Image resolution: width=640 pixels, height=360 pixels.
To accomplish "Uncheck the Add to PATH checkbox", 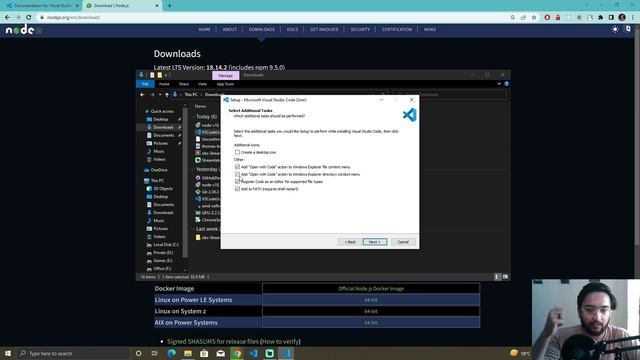I will pyautogui.click(x=237, y=189).
